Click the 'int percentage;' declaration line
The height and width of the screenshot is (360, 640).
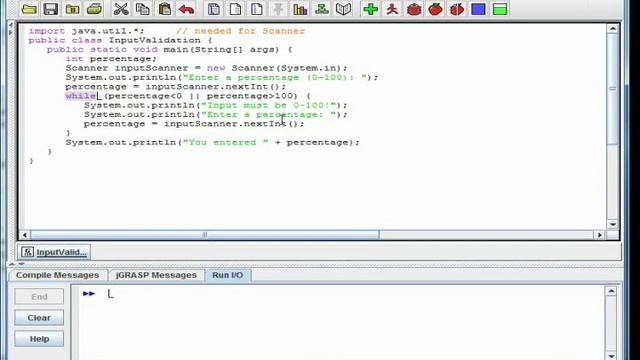111,59
